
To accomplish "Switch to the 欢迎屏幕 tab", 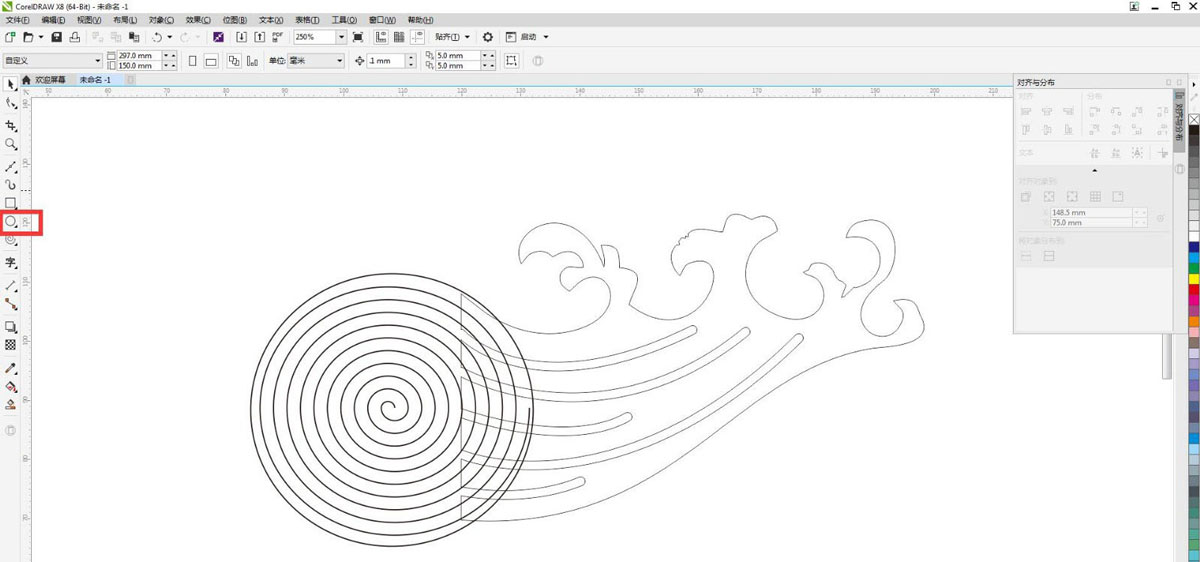I will [50, 79].
